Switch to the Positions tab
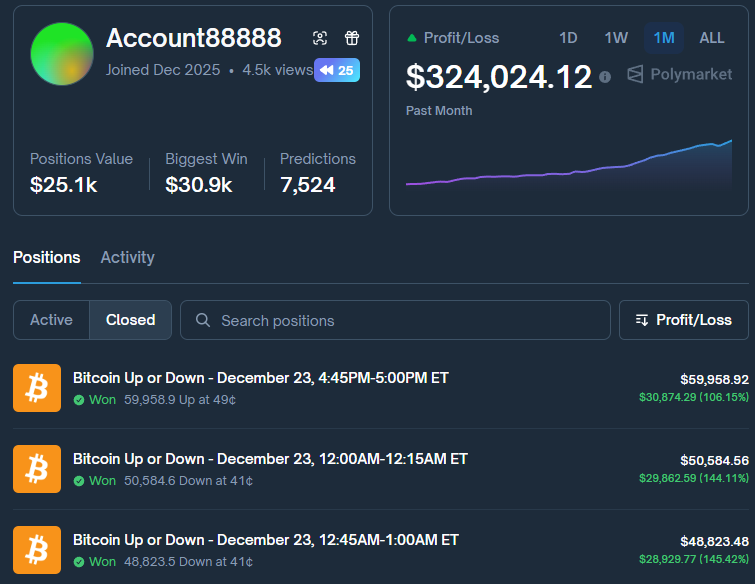This screenshot has height=584, width=755. [47, 258]
